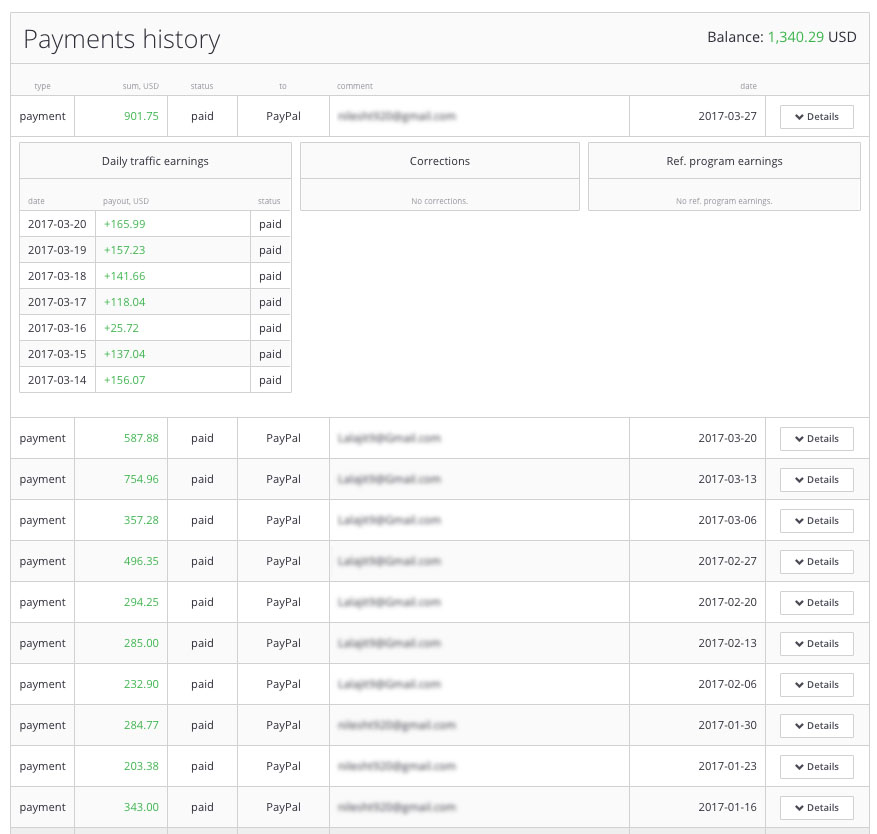Open Details for the 2017-02-13 payment
Viewport: 877px width, 834px height.
coord(817,644)
